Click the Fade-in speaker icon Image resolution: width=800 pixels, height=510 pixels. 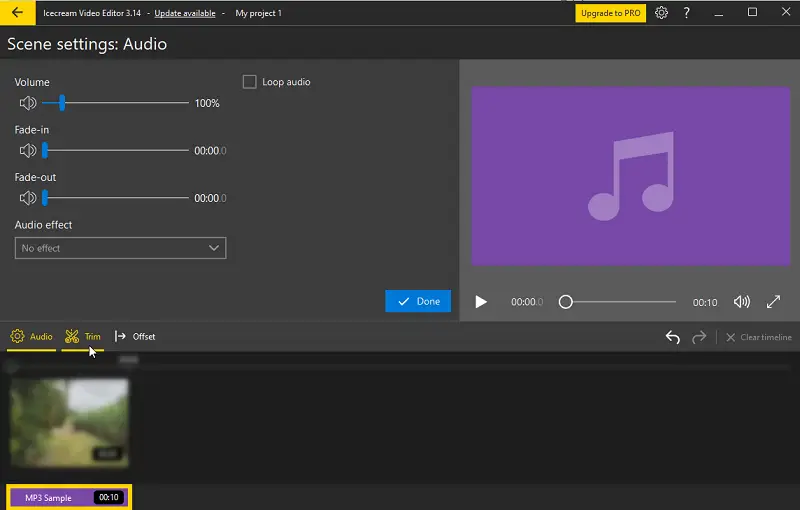point(28,150)
